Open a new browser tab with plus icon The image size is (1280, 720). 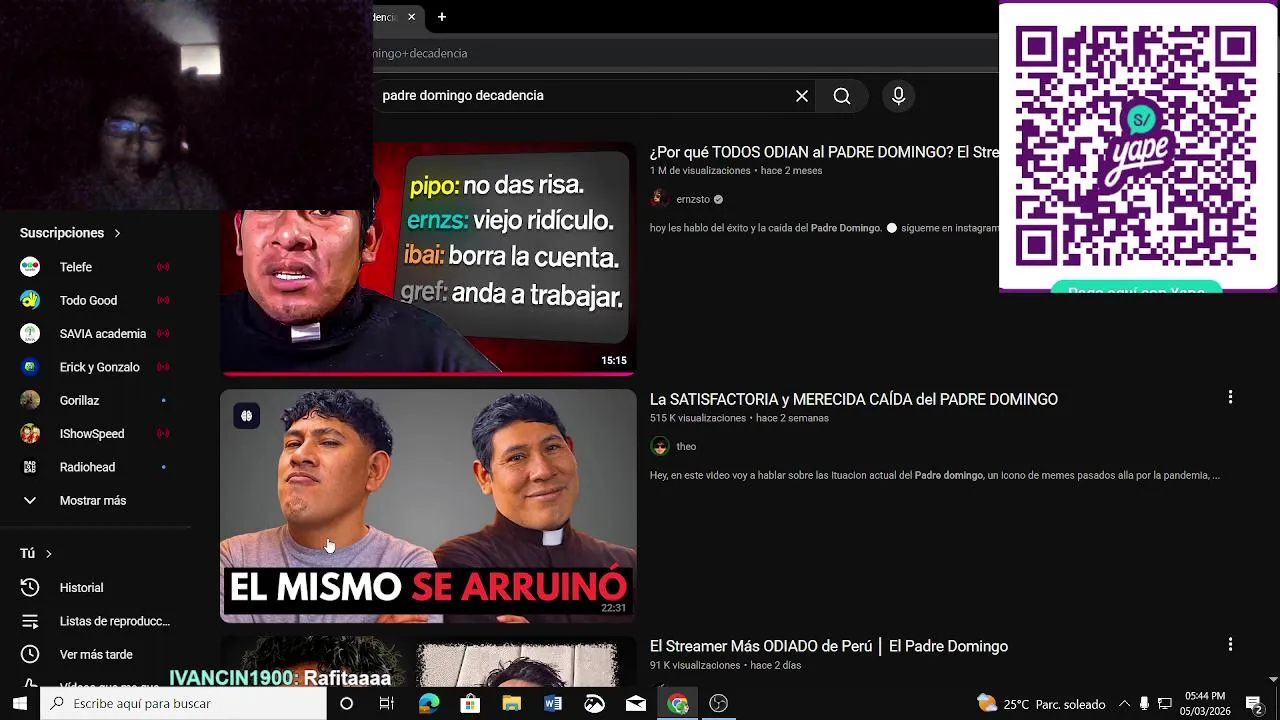tap(441, 17)
